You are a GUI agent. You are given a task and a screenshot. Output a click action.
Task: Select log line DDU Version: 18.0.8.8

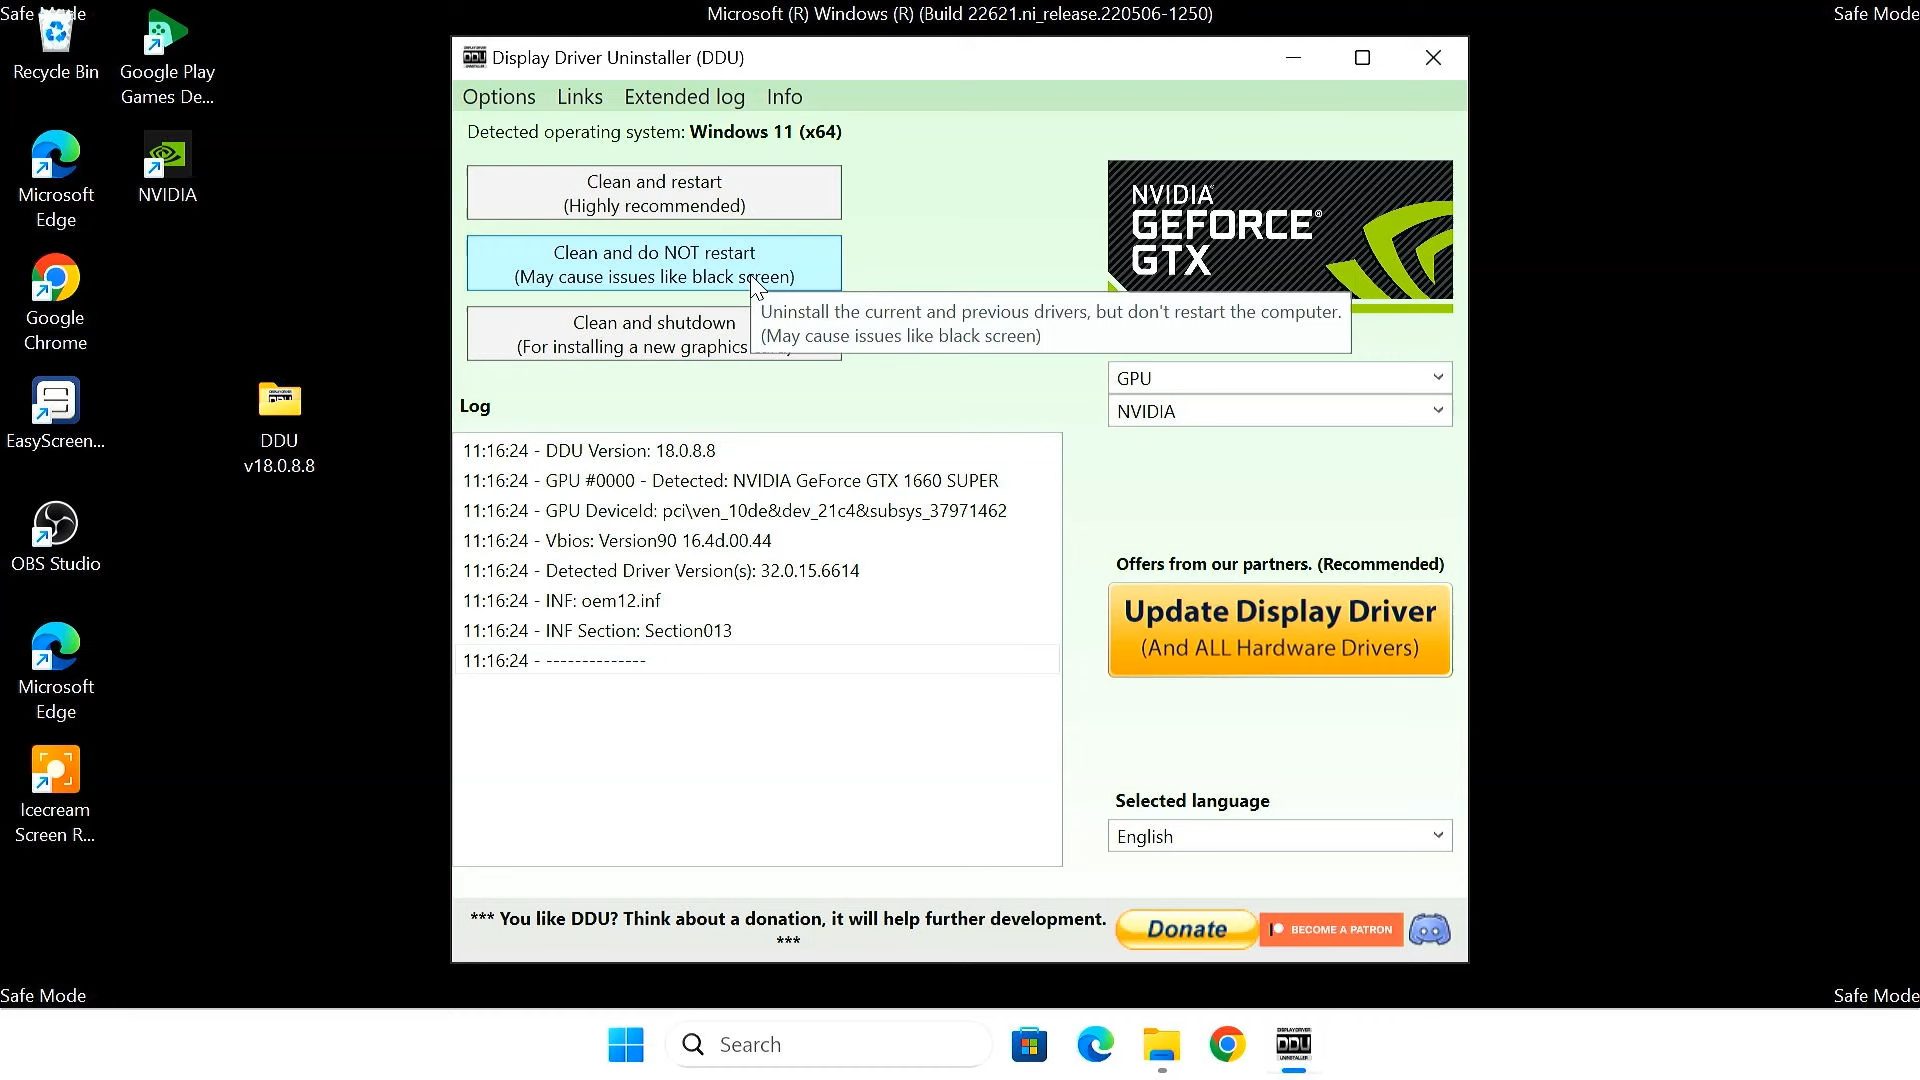point(757,451)
